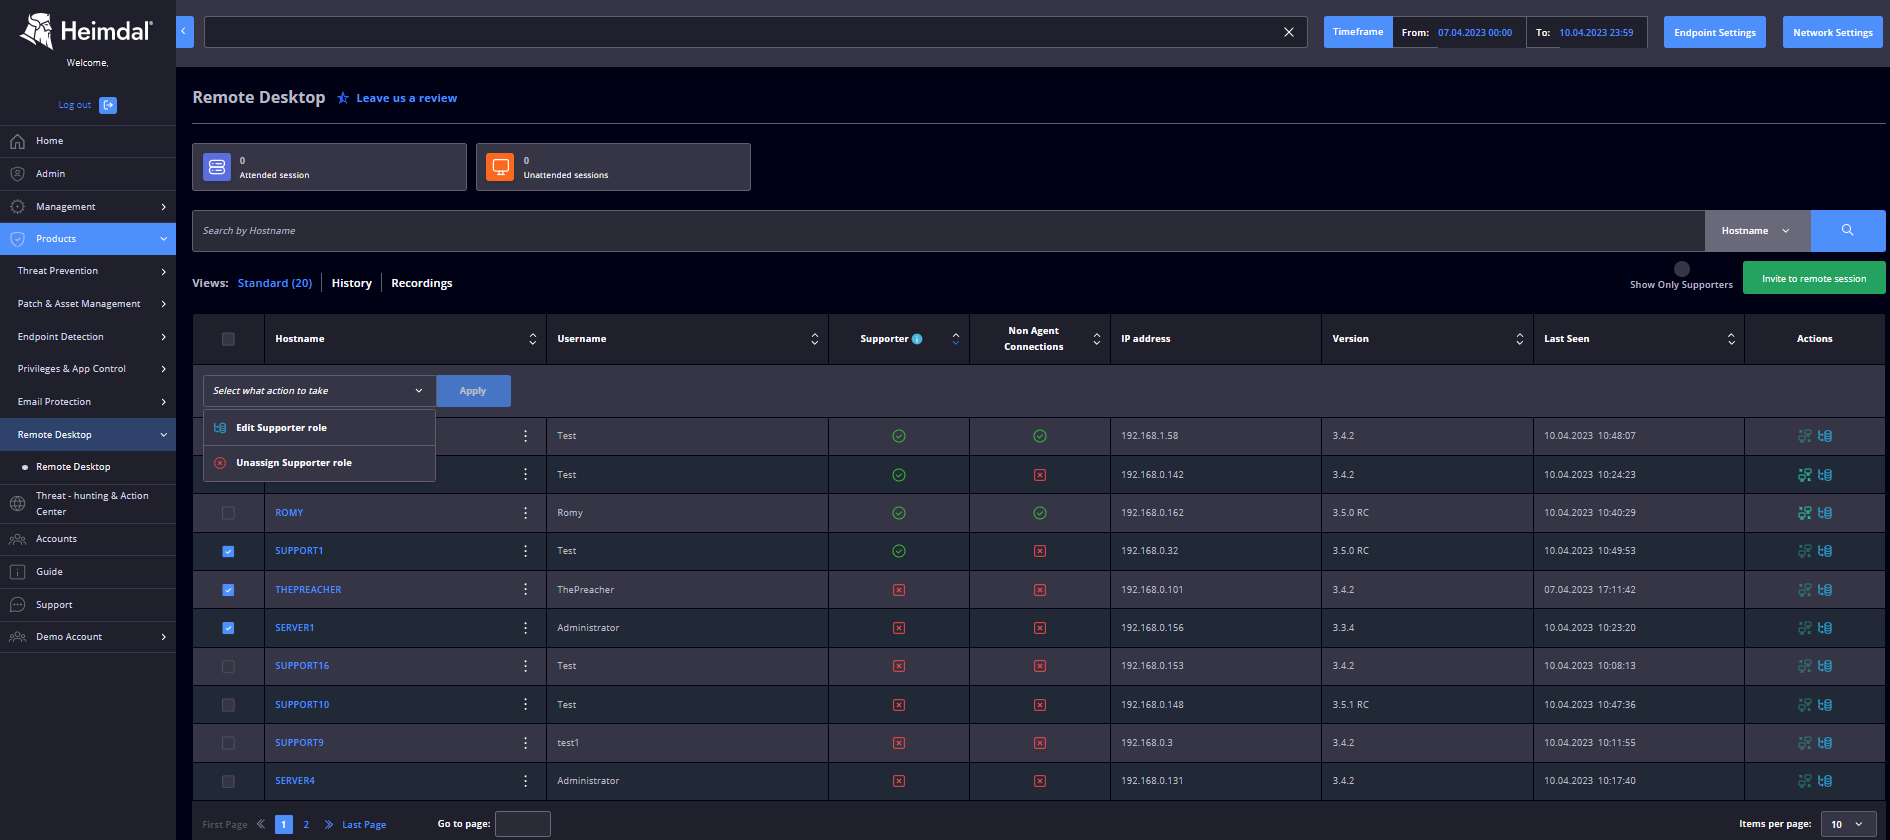Click the blue search magnifier button
The height and width of the screenshot is (840, 1890).
tap(1847, 231)
